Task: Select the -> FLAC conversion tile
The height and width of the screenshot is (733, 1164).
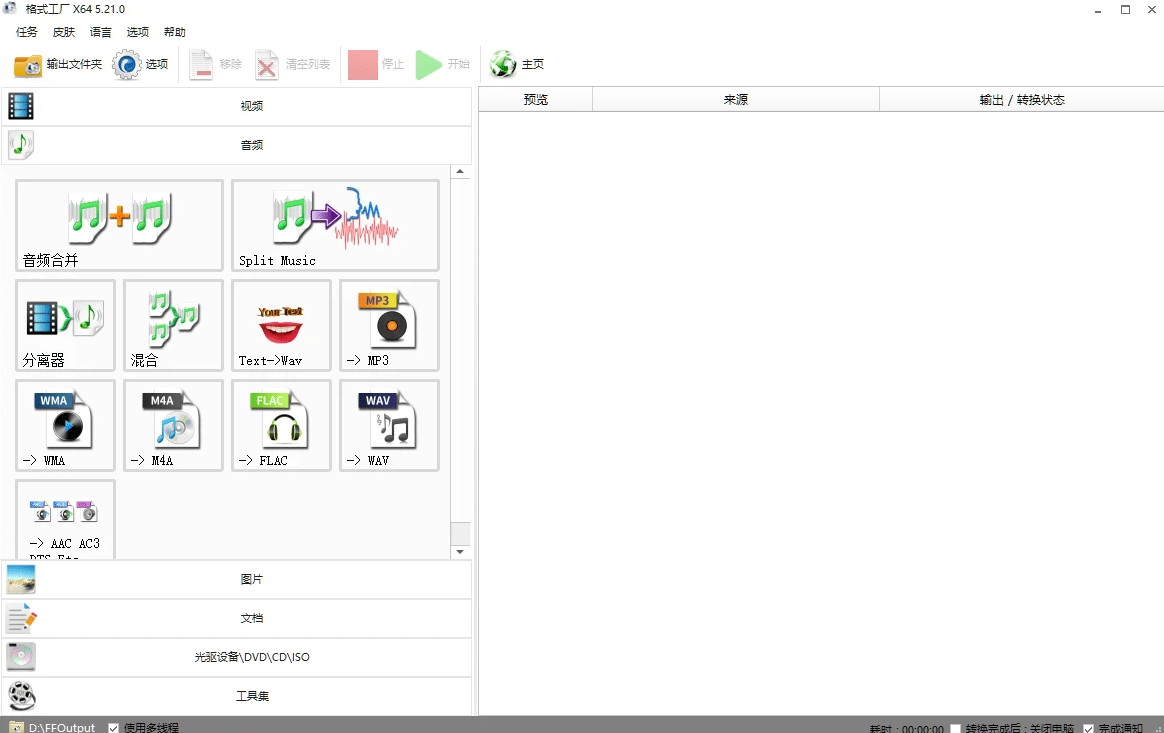Action: [x=281, y=426]
